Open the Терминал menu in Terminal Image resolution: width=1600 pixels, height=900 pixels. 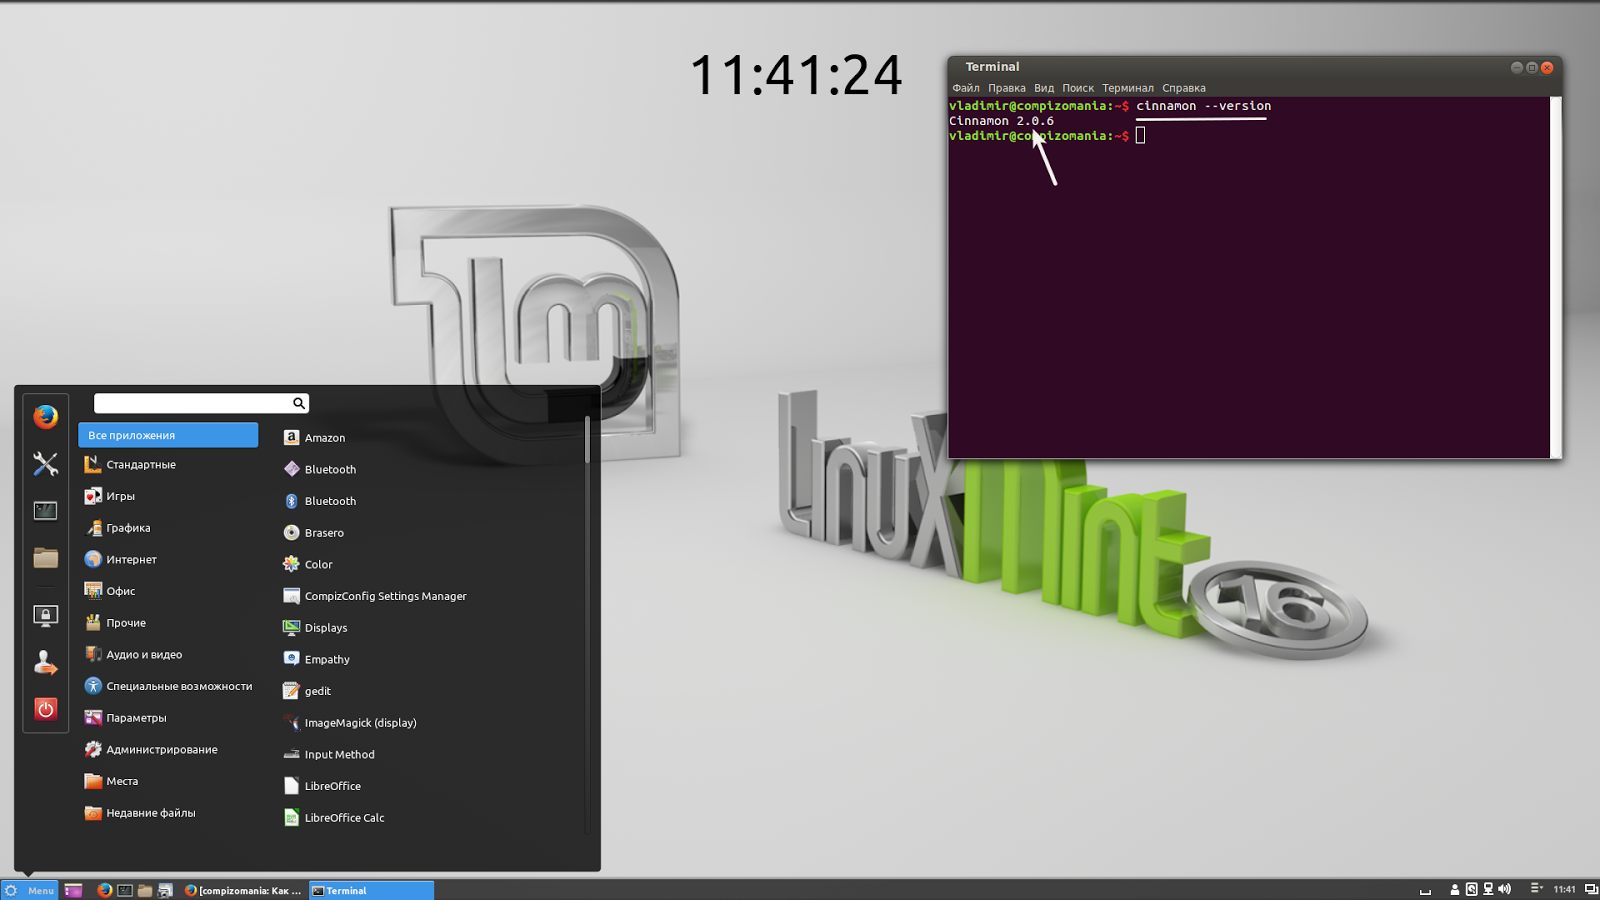(1128, 88)
